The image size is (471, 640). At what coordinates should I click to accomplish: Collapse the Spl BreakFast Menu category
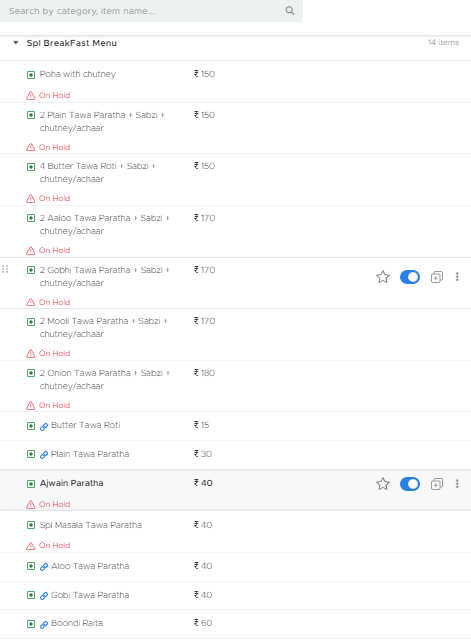[16, 42]
